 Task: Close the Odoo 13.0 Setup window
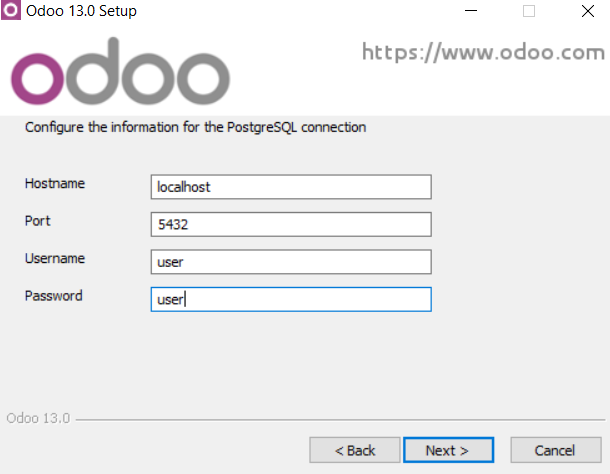coord(588,11)
